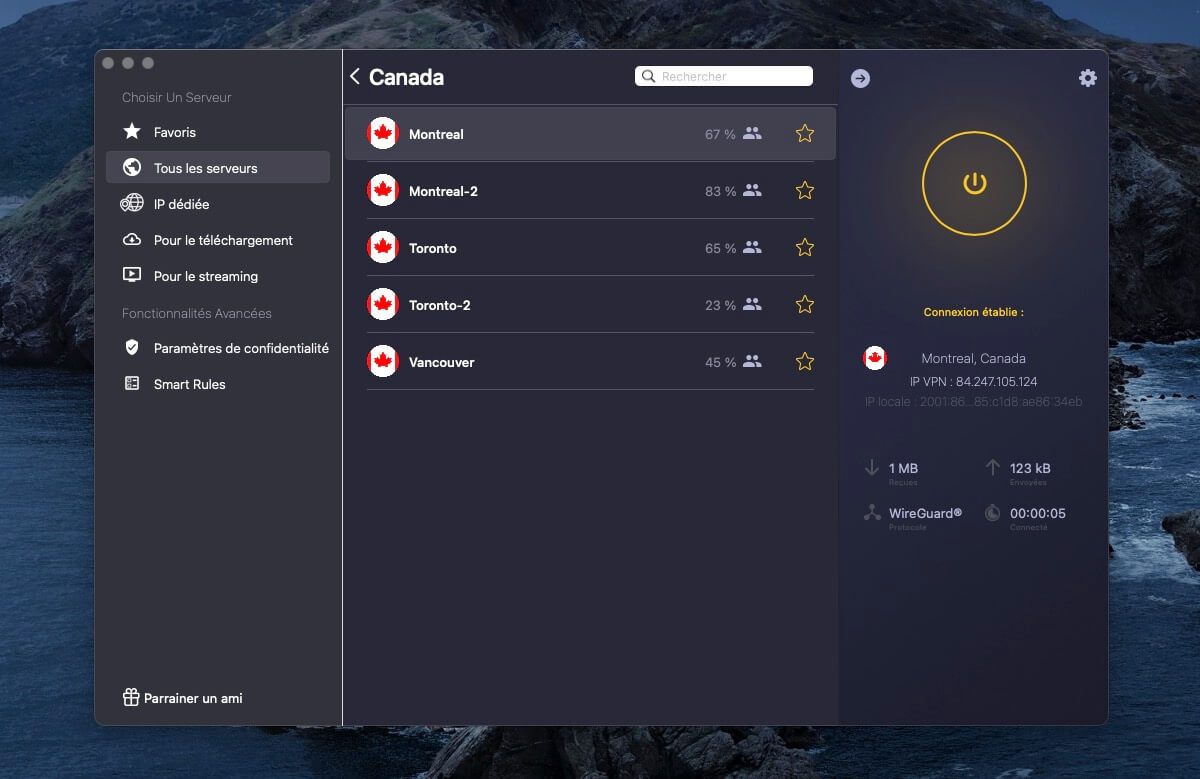The image size is (1200, 779).
Task: Select the Favoris star icon in sidebar
Action: (131, 131)
